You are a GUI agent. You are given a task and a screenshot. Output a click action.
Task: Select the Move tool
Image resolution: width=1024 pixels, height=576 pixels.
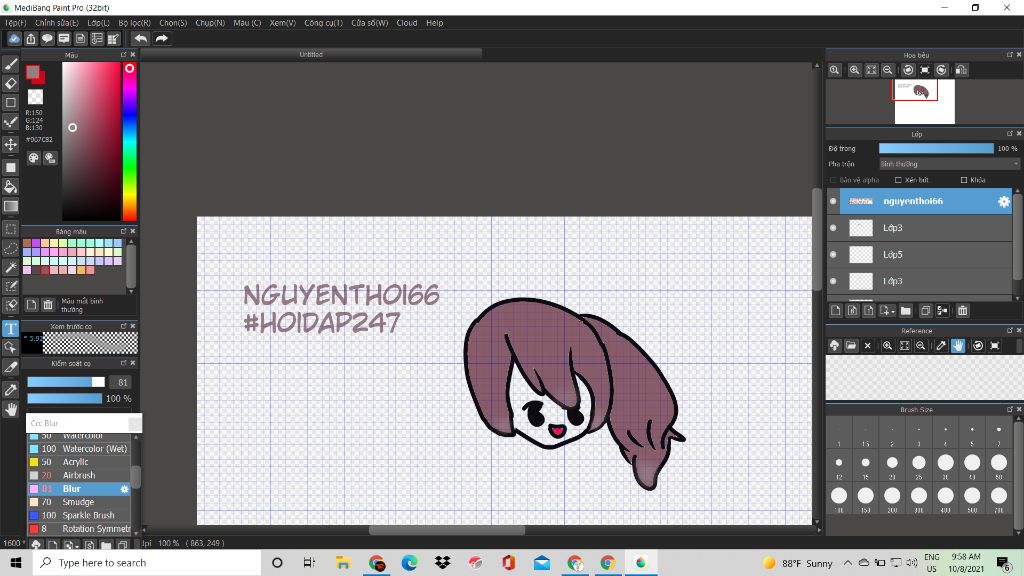[x=10, y=144]
